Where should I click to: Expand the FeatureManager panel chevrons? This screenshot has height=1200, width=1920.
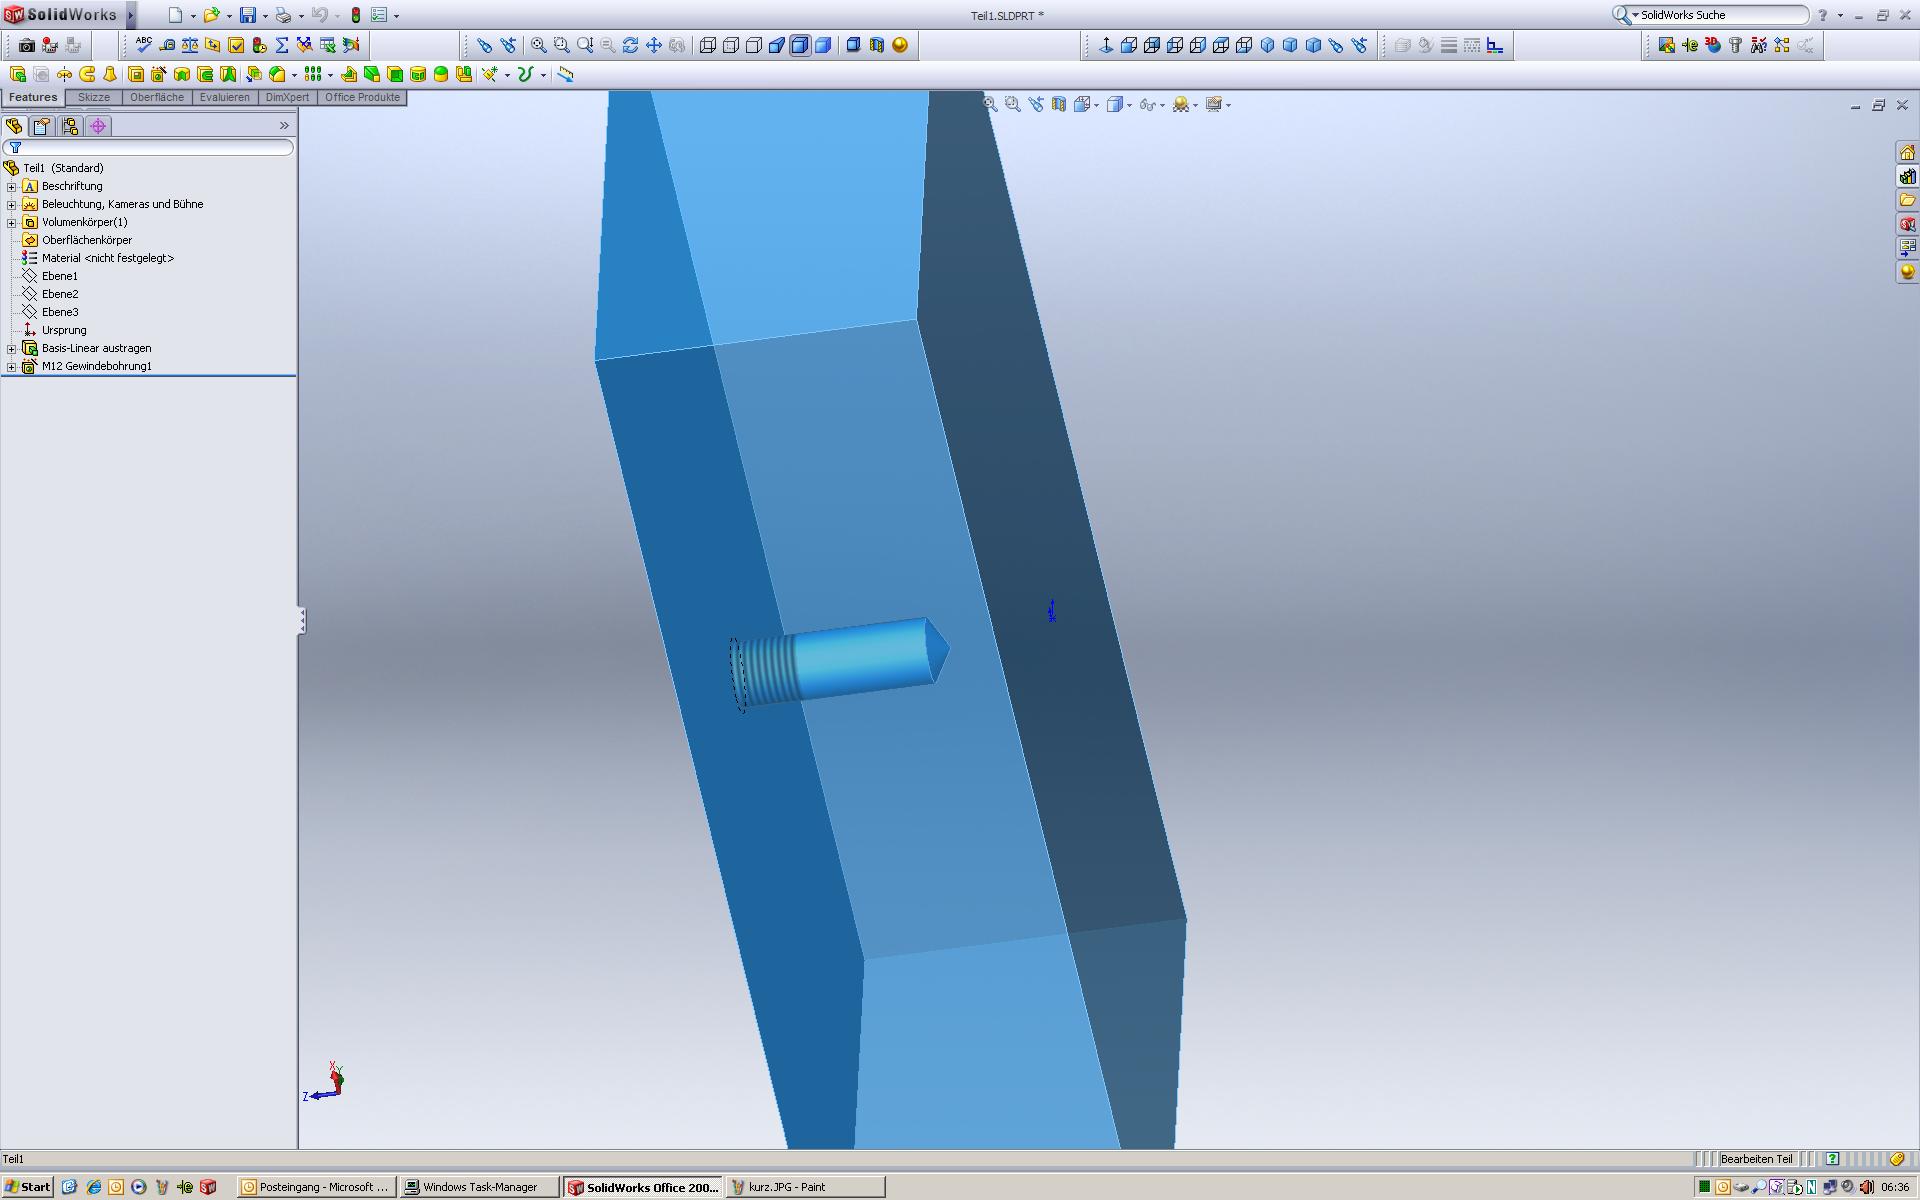click(x=284, y=126)
